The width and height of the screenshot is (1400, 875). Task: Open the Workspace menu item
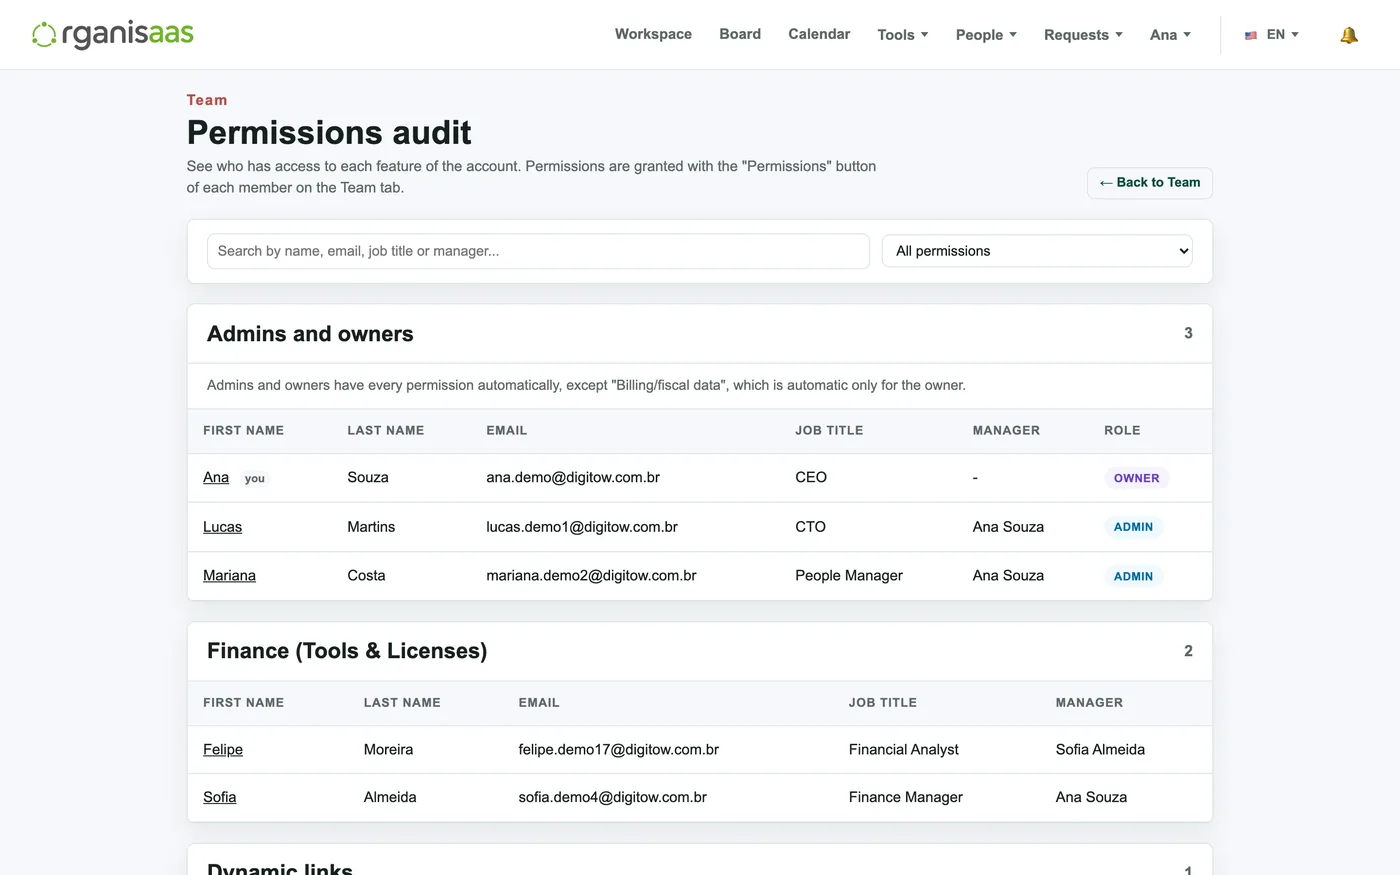pyautogui.click(x=653, y=34)
